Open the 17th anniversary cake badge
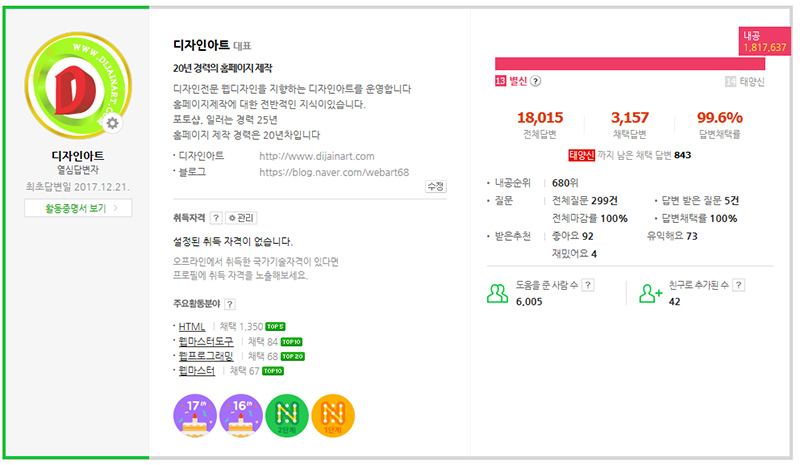This screenshot has width=800, height=465. coord(195,415)
